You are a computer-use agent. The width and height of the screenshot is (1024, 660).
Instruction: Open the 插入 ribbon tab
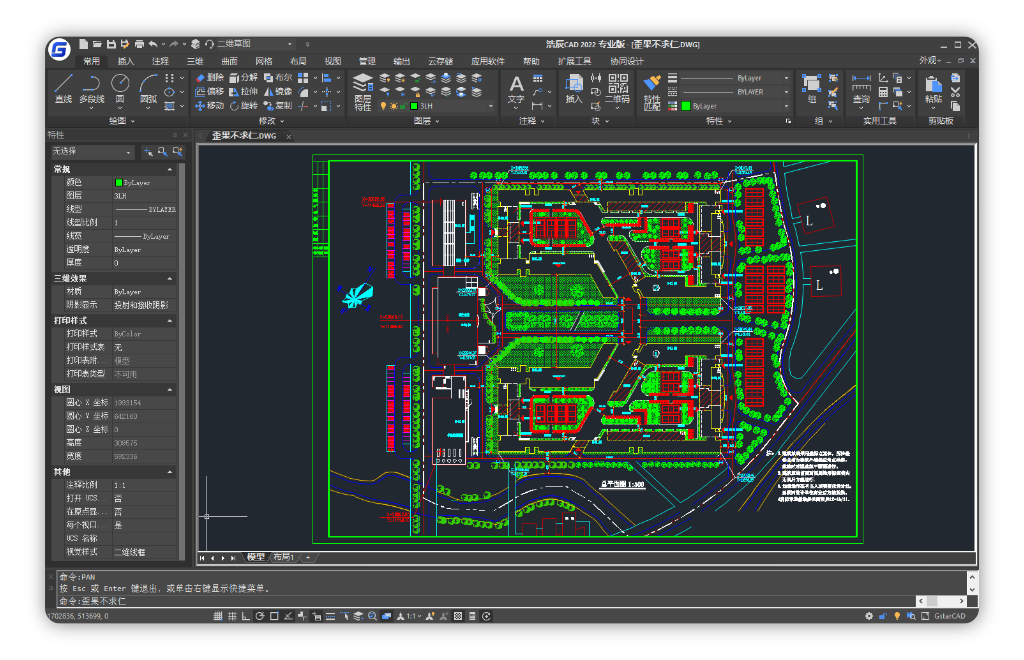(x=125, y=61)
